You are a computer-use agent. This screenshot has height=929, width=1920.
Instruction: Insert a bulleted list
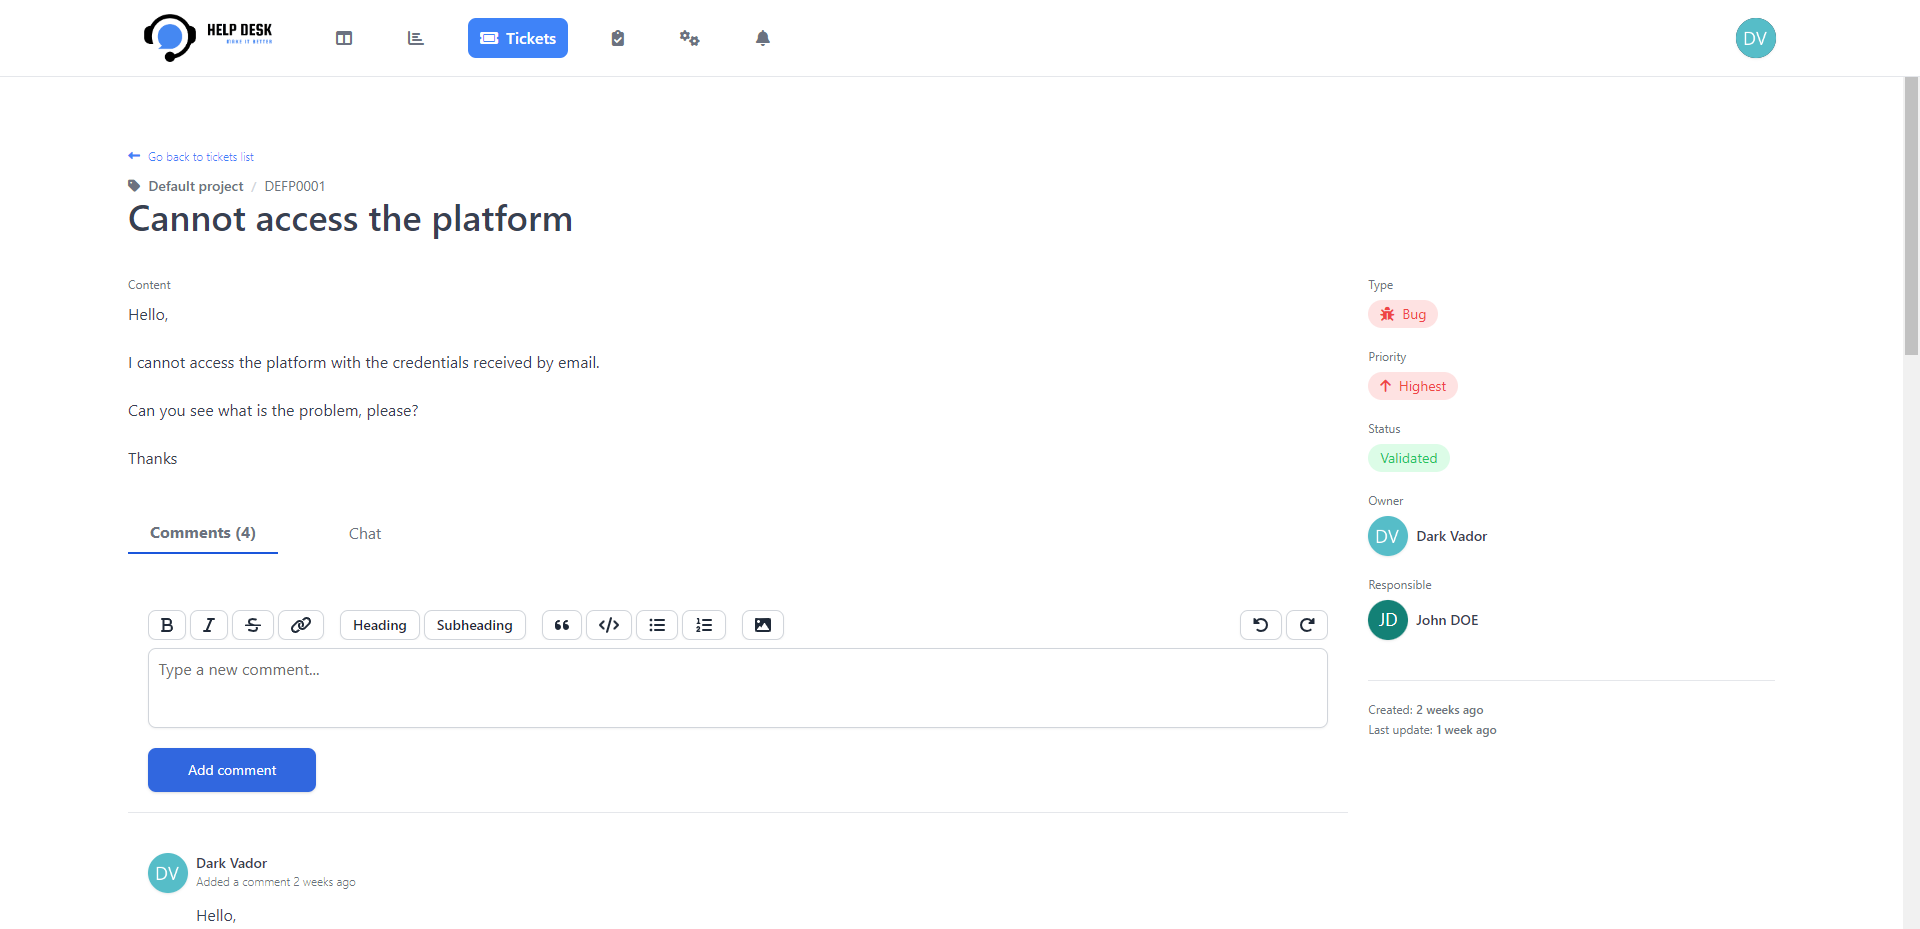click(x=657, y=625)
